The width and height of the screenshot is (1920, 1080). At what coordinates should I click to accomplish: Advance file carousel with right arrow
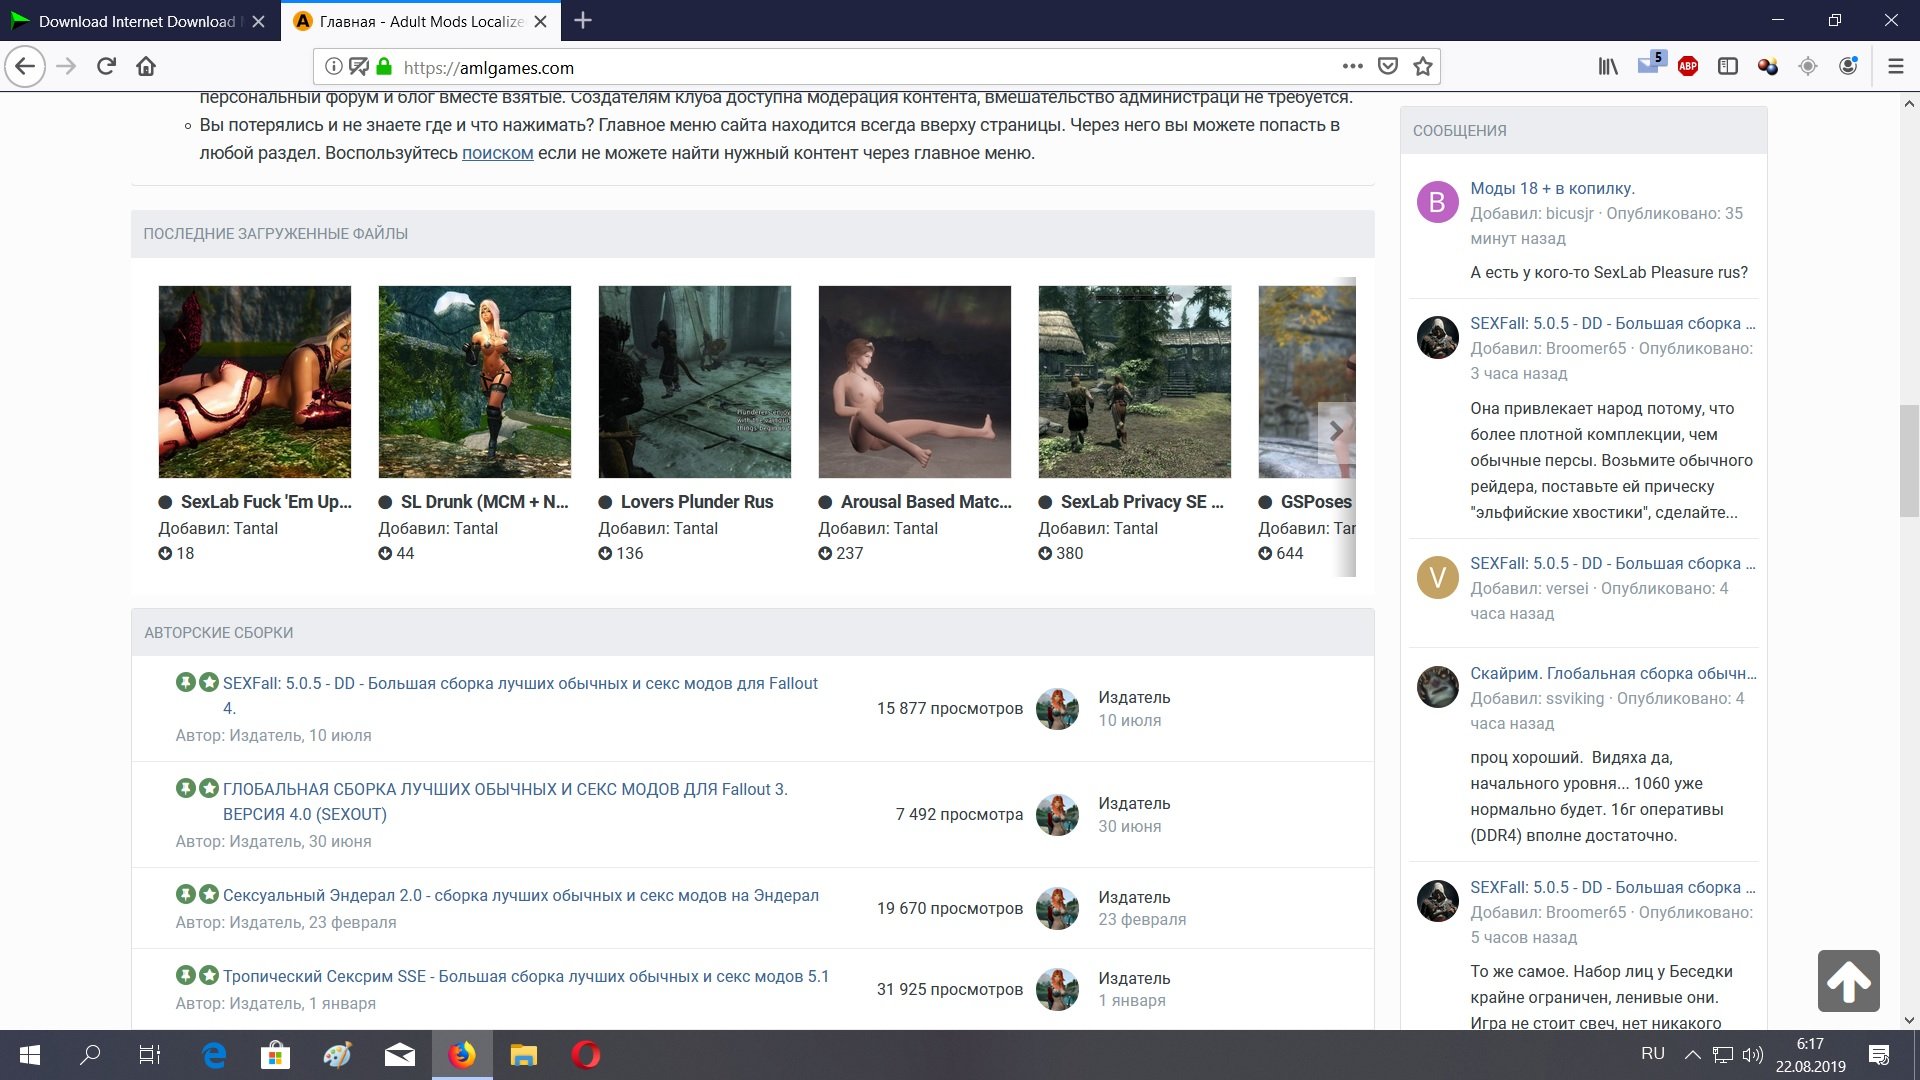click(1336, 431)
